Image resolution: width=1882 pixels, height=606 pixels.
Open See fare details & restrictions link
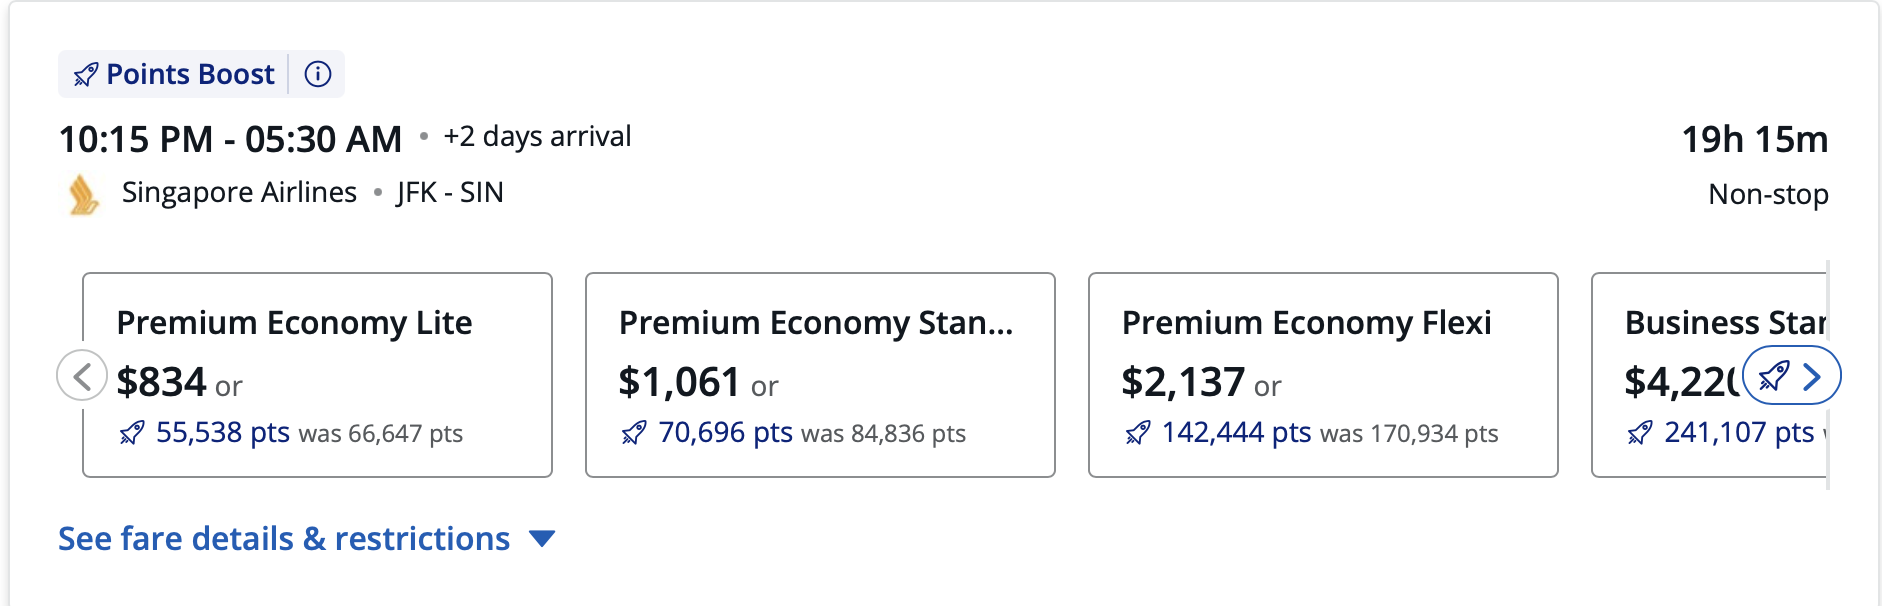click(284, 539)
